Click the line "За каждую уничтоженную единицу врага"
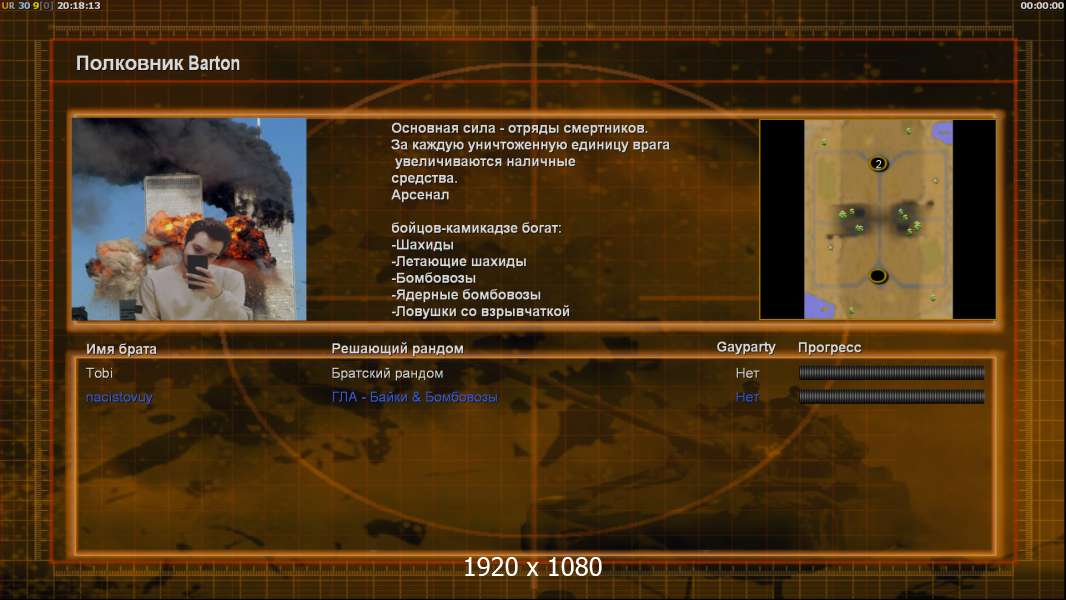Screen dimensions: 1066x600 (x=530, y=145)
